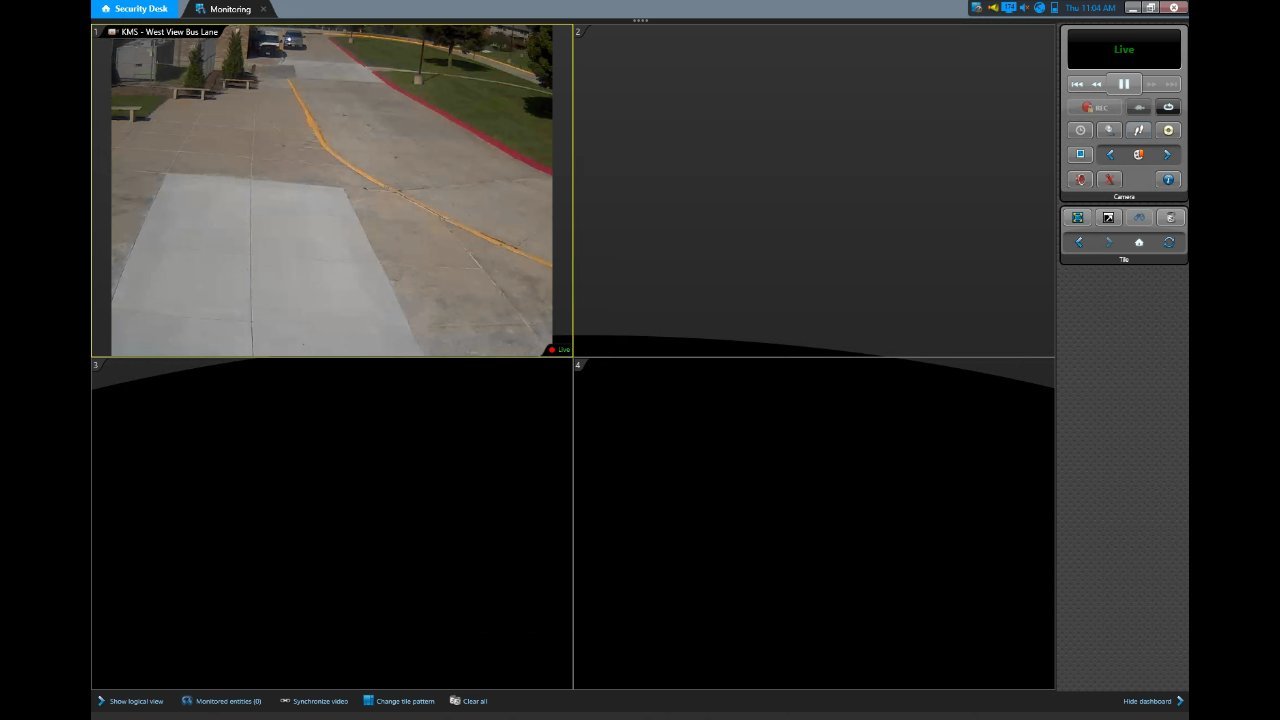Click Synchronize video
The height and width of the screenshot is (720, 1280).
(x=314, y=701)
